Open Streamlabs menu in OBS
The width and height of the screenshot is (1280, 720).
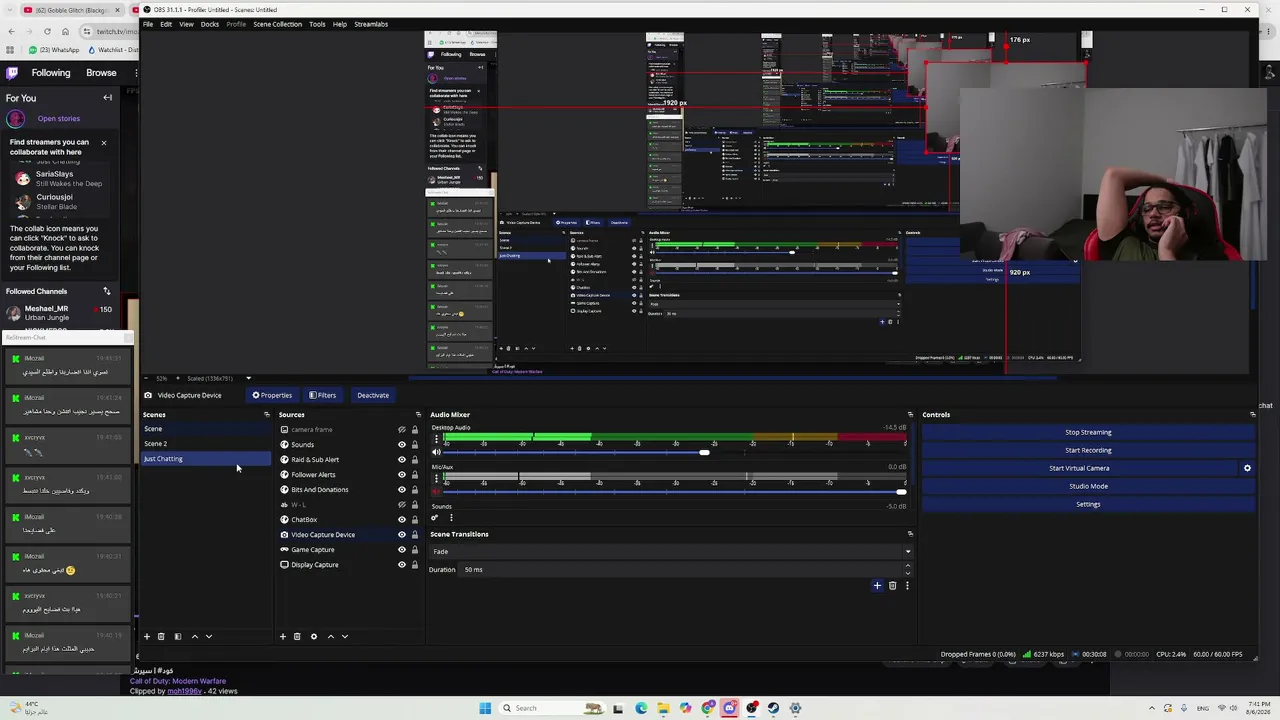tap(371, 24)
